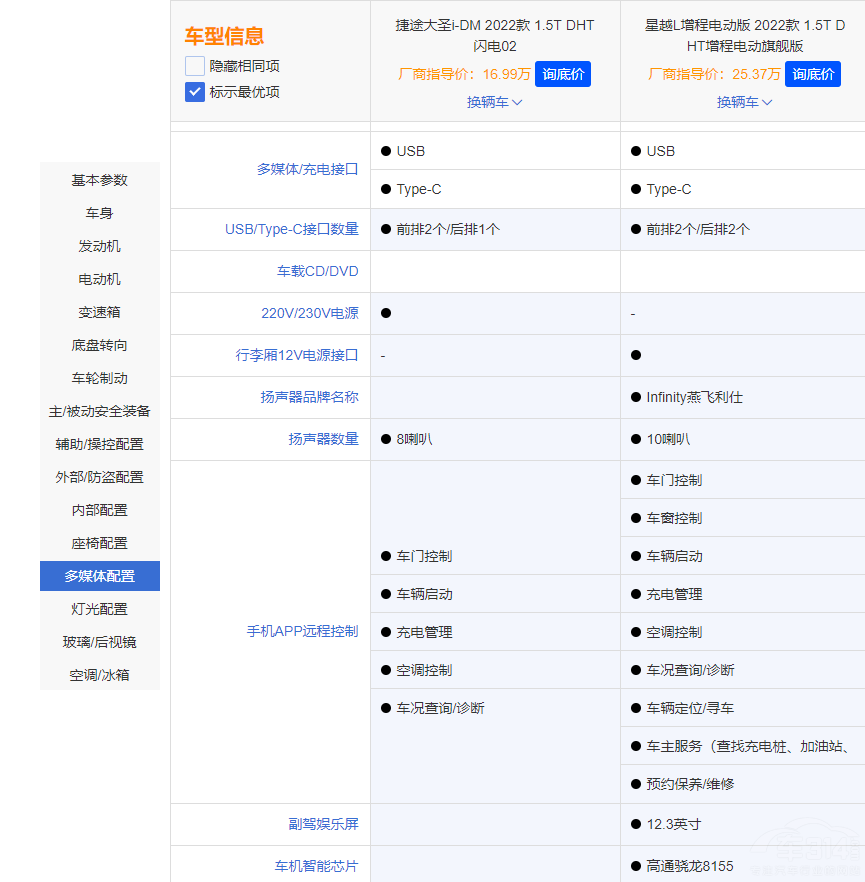This screenshot has width=865, height=882.
Task: Click the 扬声器品牌名称 parameter link
Action: tap(309, 397)
